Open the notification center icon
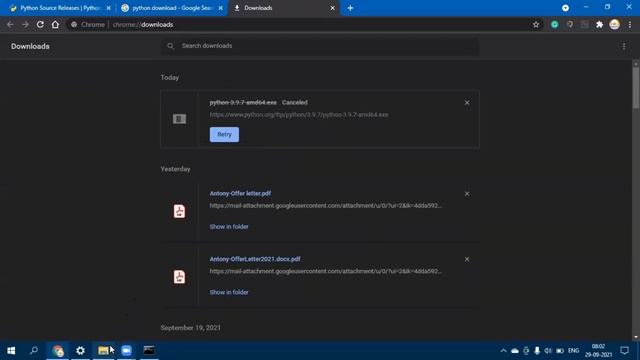 pos(624,351)
